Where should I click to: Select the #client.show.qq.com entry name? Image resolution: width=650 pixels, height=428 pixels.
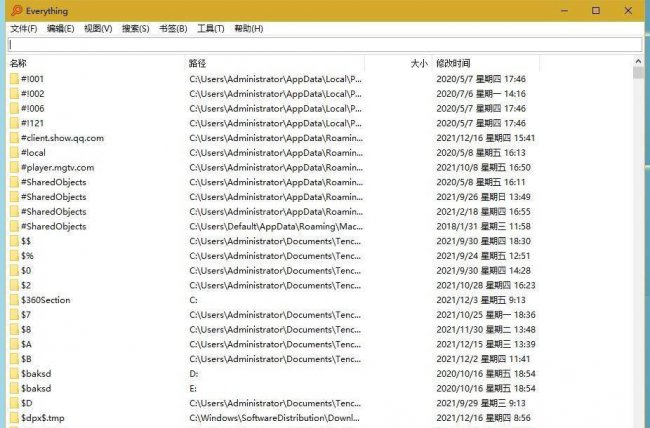pyautogui.click(x=62, y=138)
